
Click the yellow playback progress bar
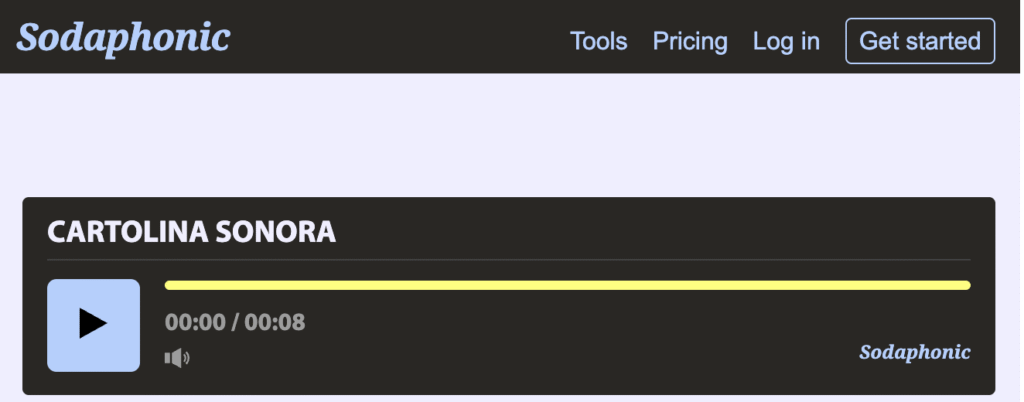point(568,285)
